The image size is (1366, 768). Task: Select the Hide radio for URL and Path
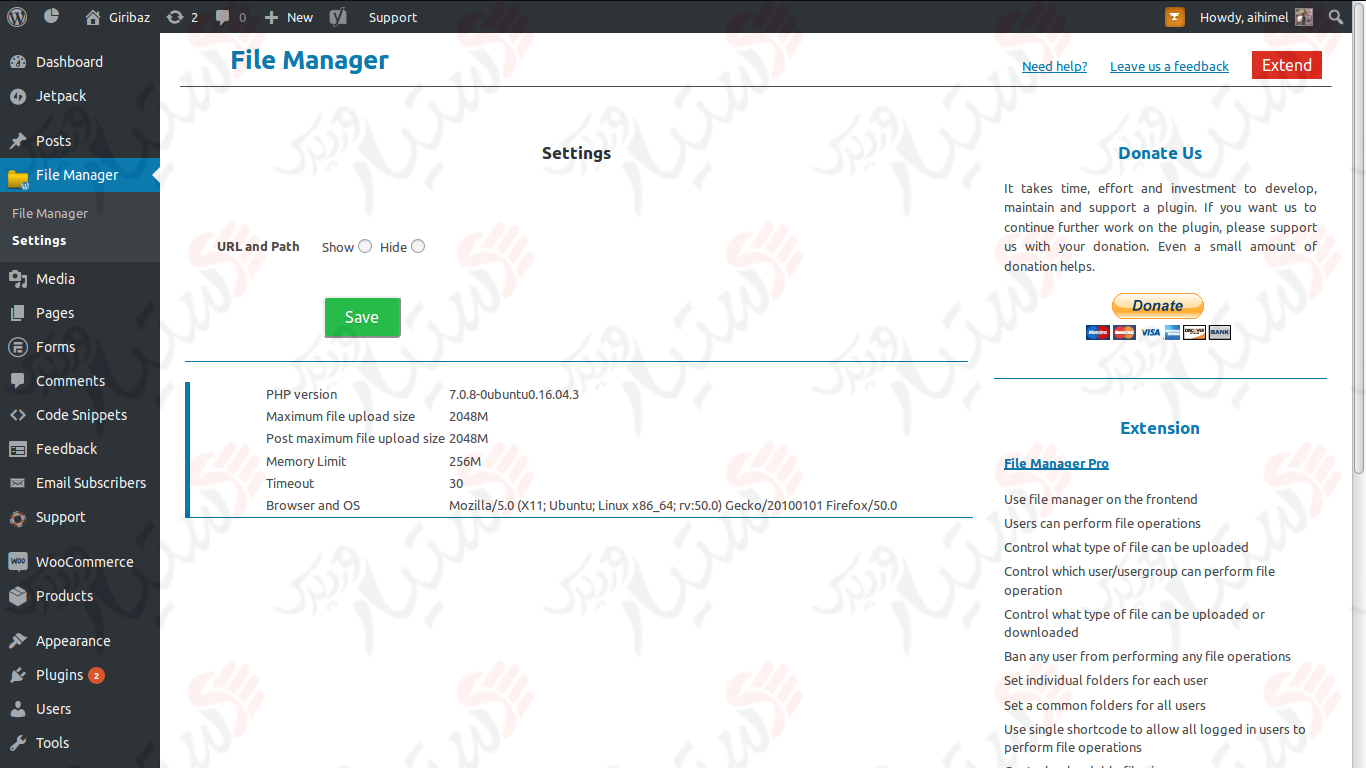click(x=417, y=245)
